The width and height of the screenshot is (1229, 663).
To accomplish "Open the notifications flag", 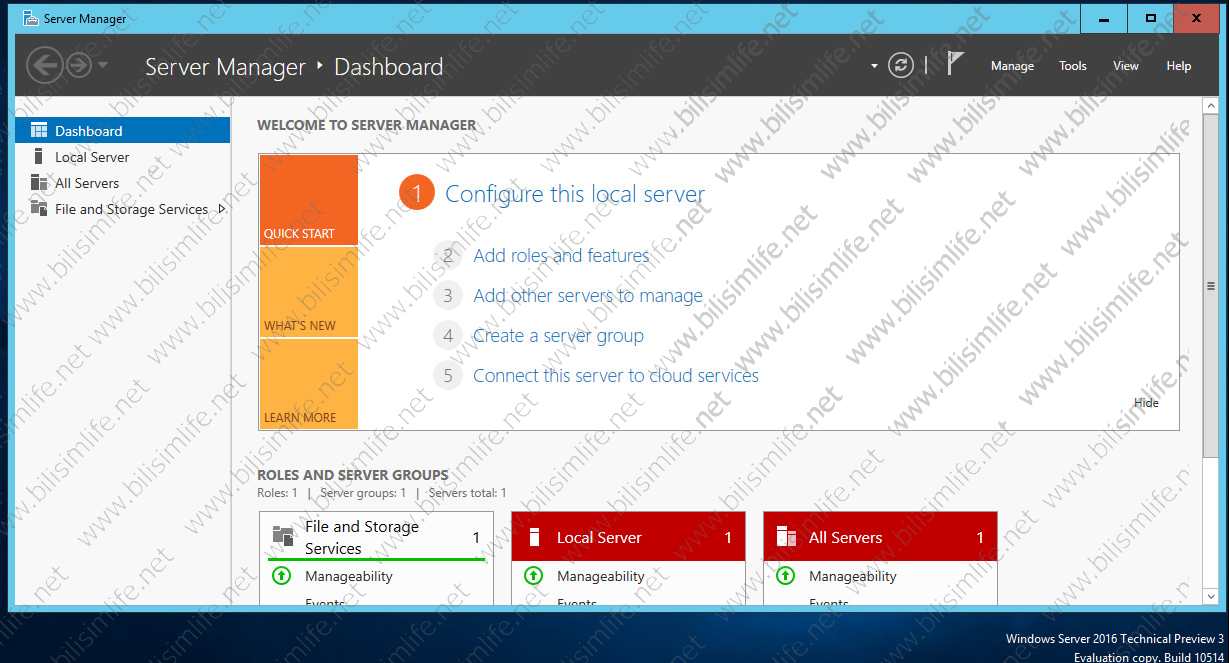I will pos(955,65).
